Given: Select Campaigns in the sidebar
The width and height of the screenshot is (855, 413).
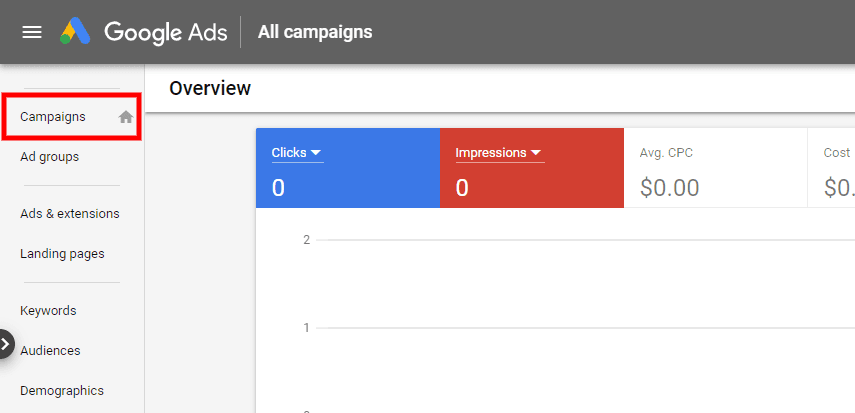Looking at the screenshot, I should coord(53,117).
